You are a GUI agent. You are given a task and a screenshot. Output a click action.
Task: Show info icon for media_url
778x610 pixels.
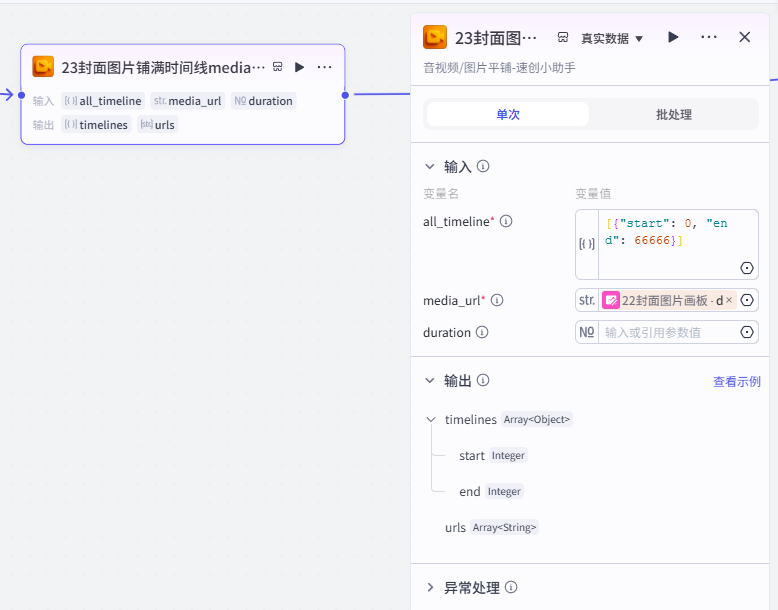click(497, 300)
